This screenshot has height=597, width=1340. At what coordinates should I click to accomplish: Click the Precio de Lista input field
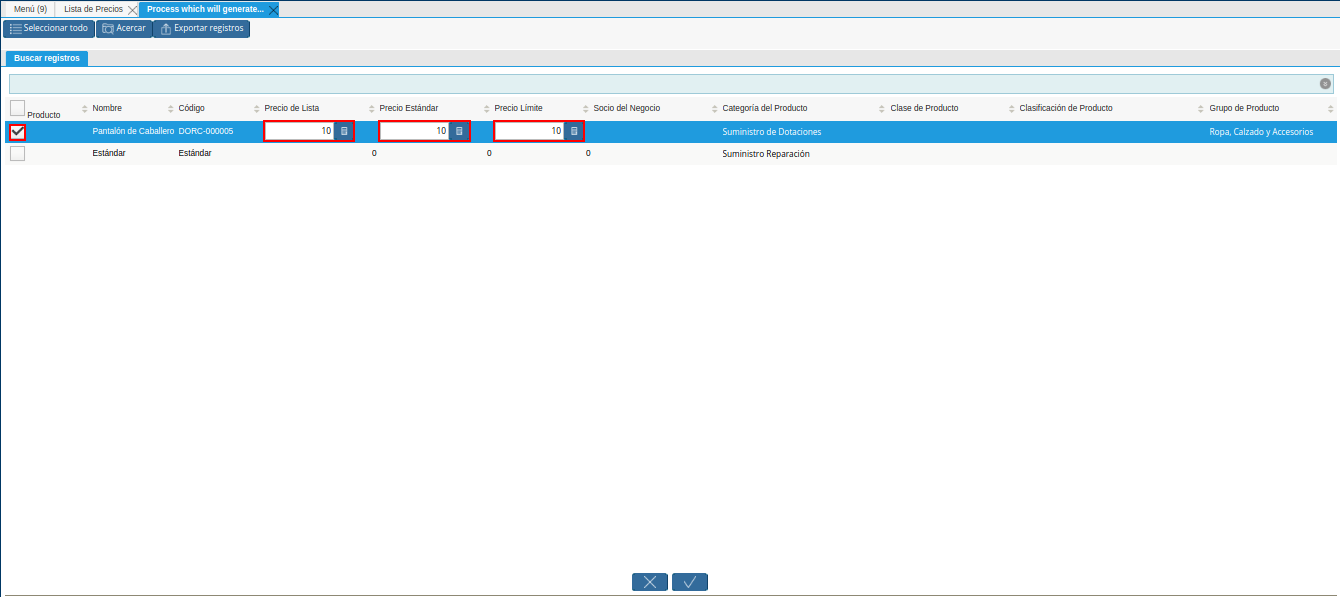[300, 131]
